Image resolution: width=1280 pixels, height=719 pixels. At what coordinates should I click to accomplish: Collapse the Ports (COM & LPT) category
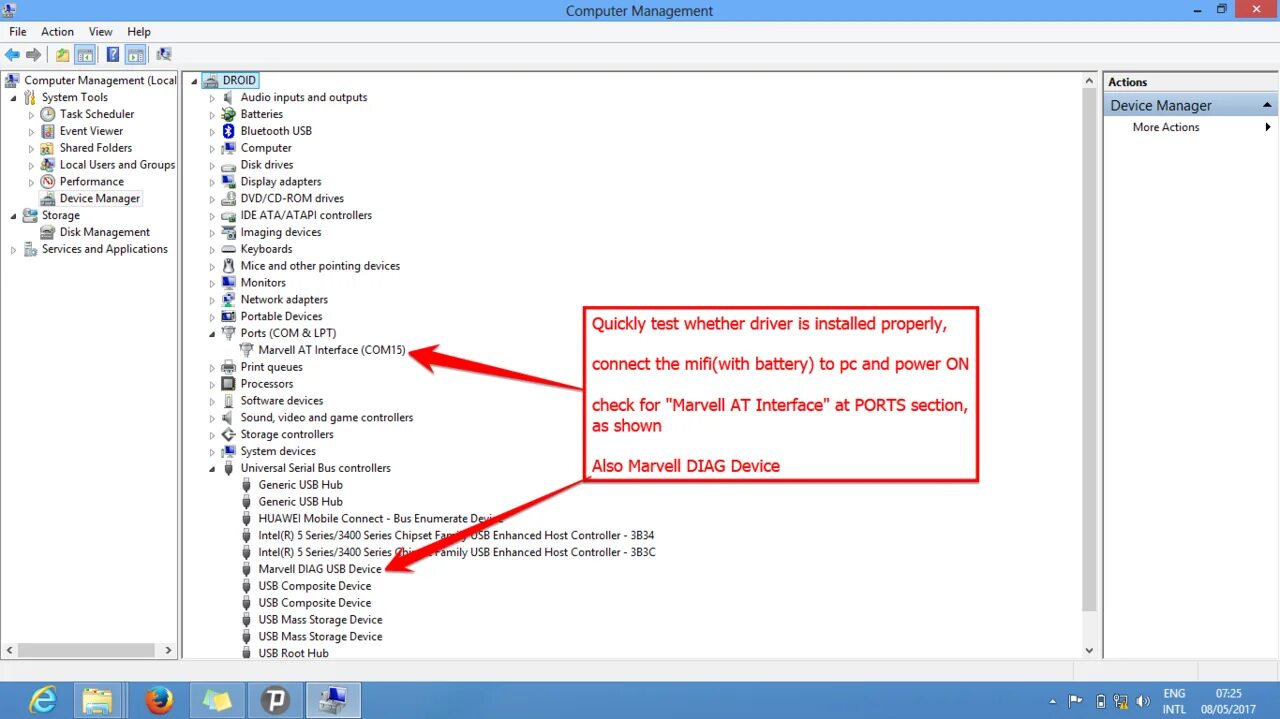pos(212,334)
